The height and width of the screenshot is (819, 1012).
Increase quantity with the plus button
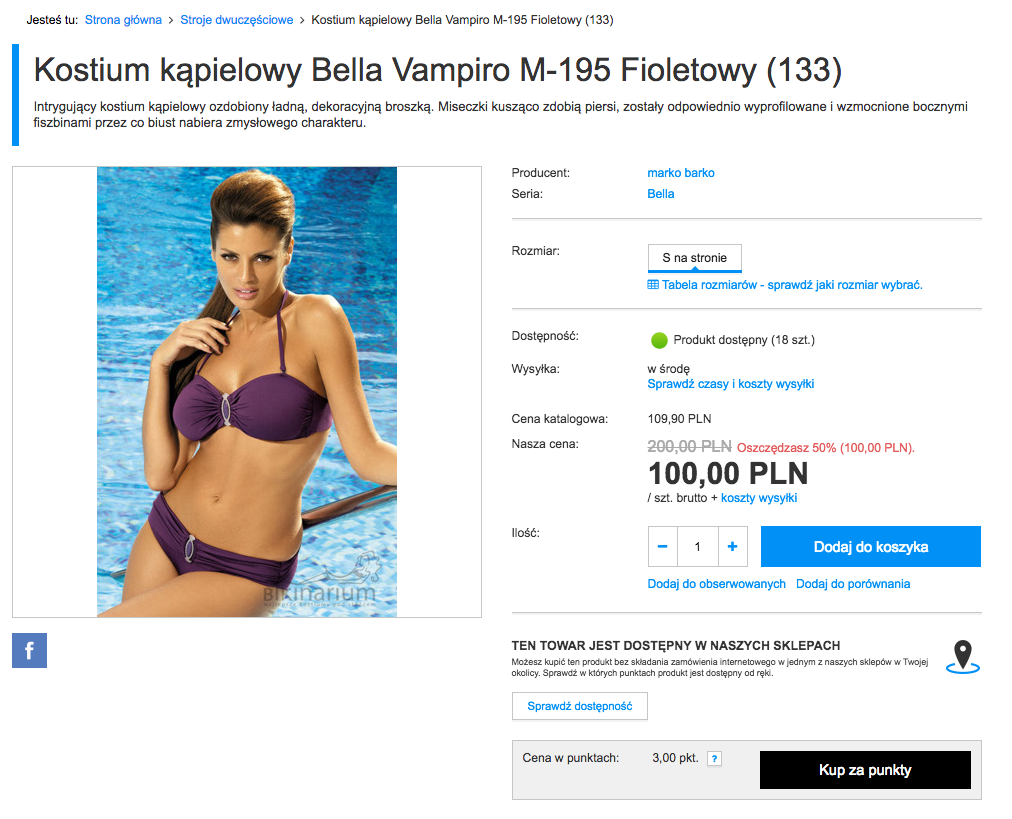click(733, 547)
